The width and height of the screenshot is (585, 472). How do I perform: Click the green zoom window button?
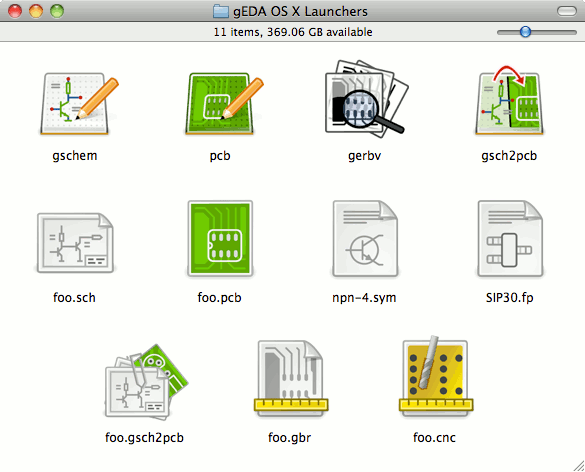[57, 11]
